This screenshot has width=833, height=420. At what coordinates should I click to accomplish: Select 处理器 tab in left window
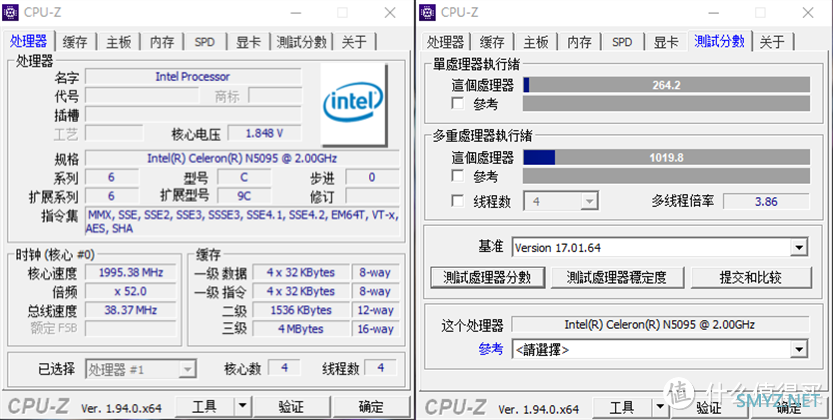coord(29,41)
